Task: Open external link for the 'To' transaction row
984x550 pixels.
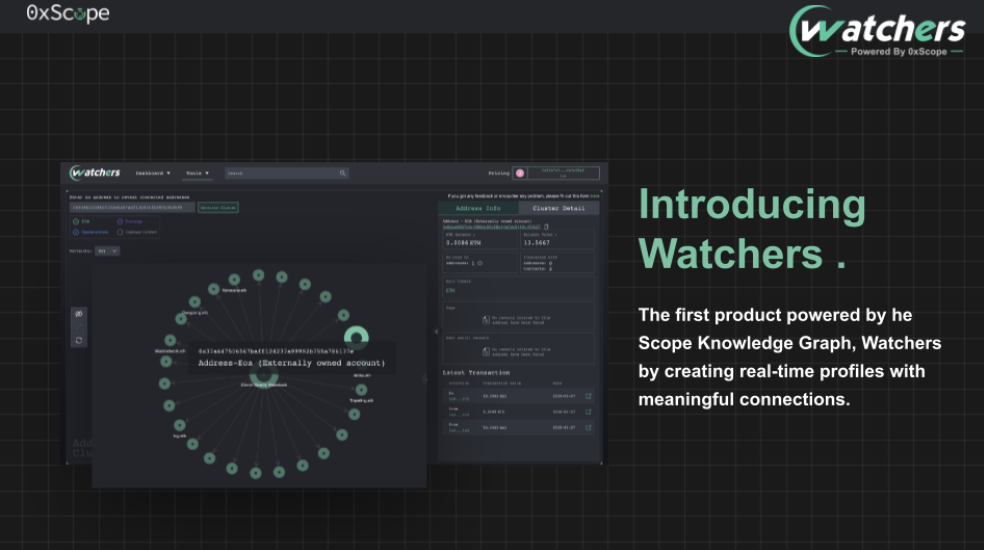Action: click(588, 396)
